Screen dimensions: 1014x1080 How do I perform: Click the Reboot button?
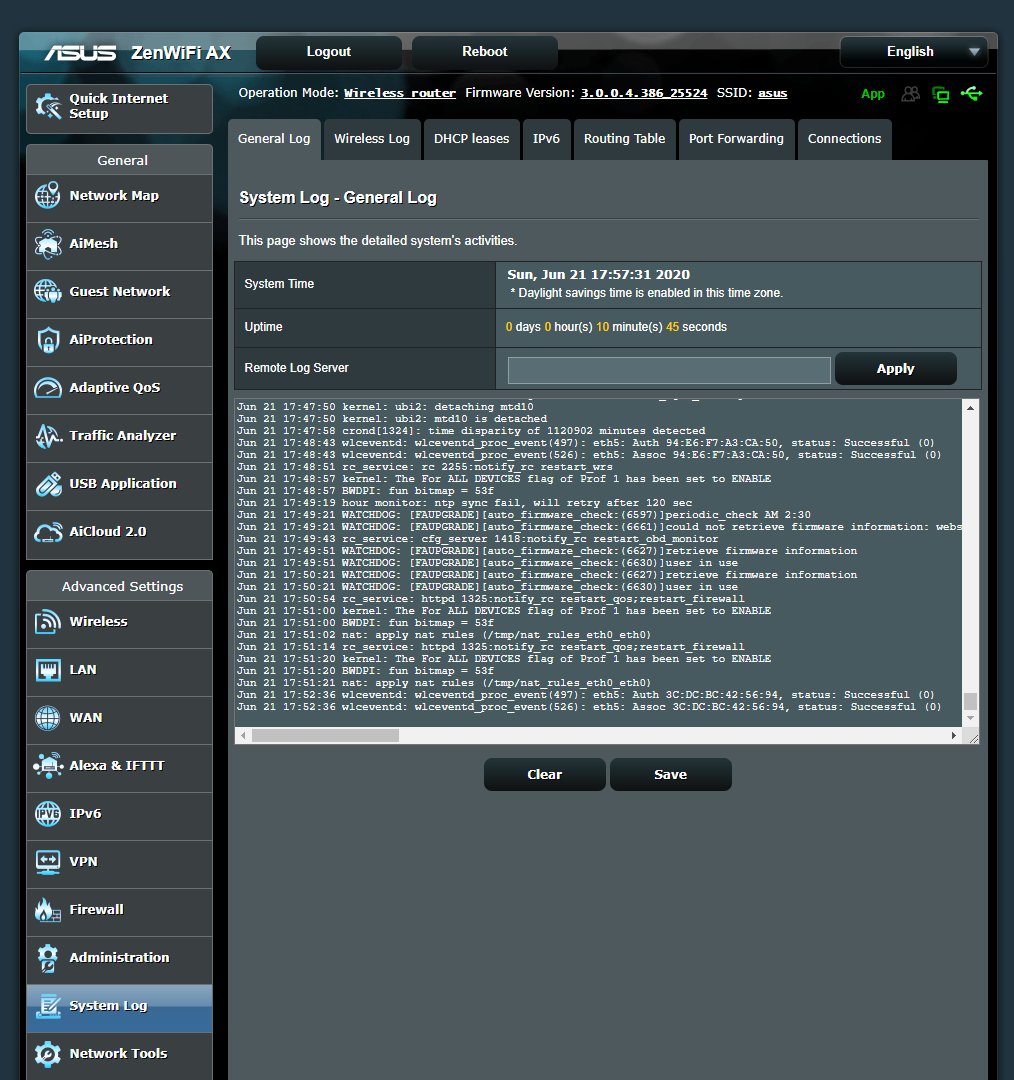484,52
